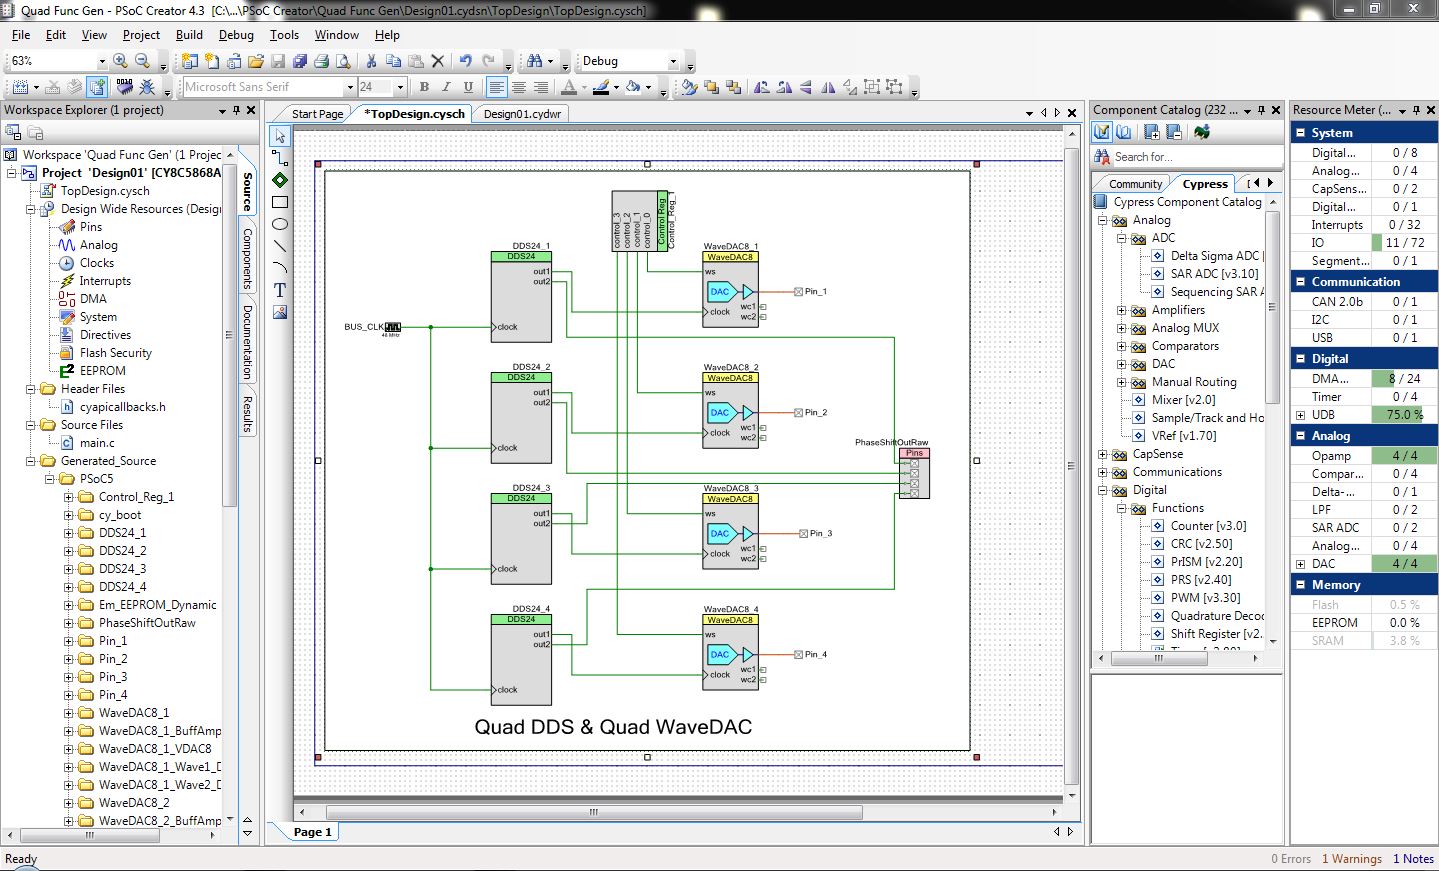Image resolution: width=1439 pixels, height=871 pixels.
Task: Click the Italic formatting icon
Action: pyautogui.click(x=446, y=87)
